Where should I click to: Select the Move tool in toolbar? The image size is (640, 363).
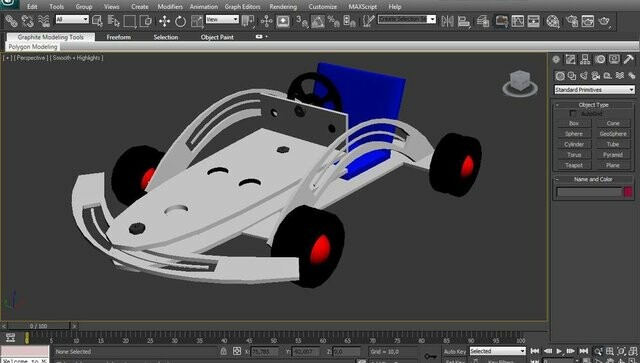tap(164, 21)
